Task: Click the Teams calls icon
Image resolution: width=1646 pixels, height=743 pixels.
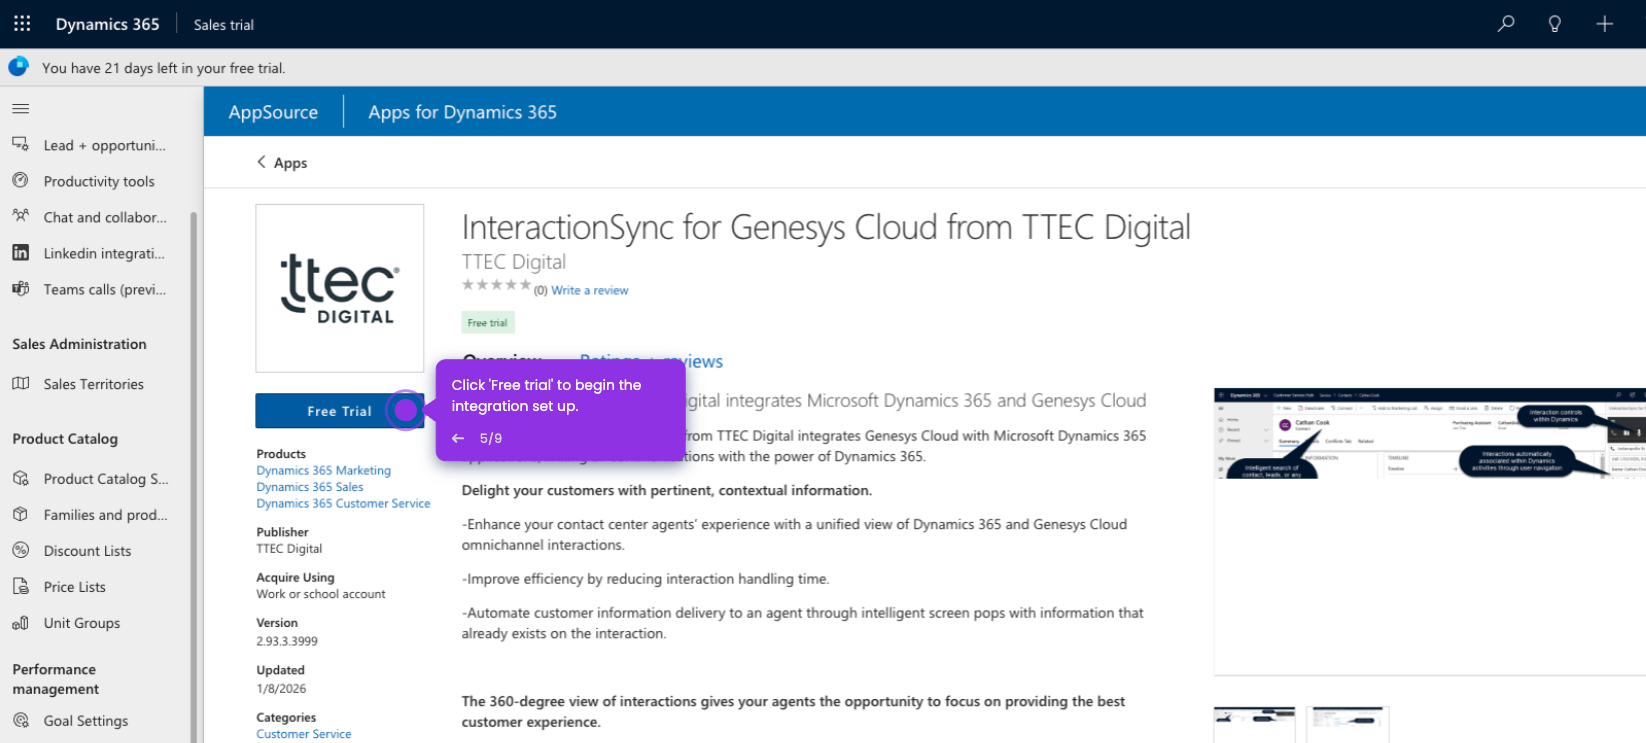Action: coord(21,289)
